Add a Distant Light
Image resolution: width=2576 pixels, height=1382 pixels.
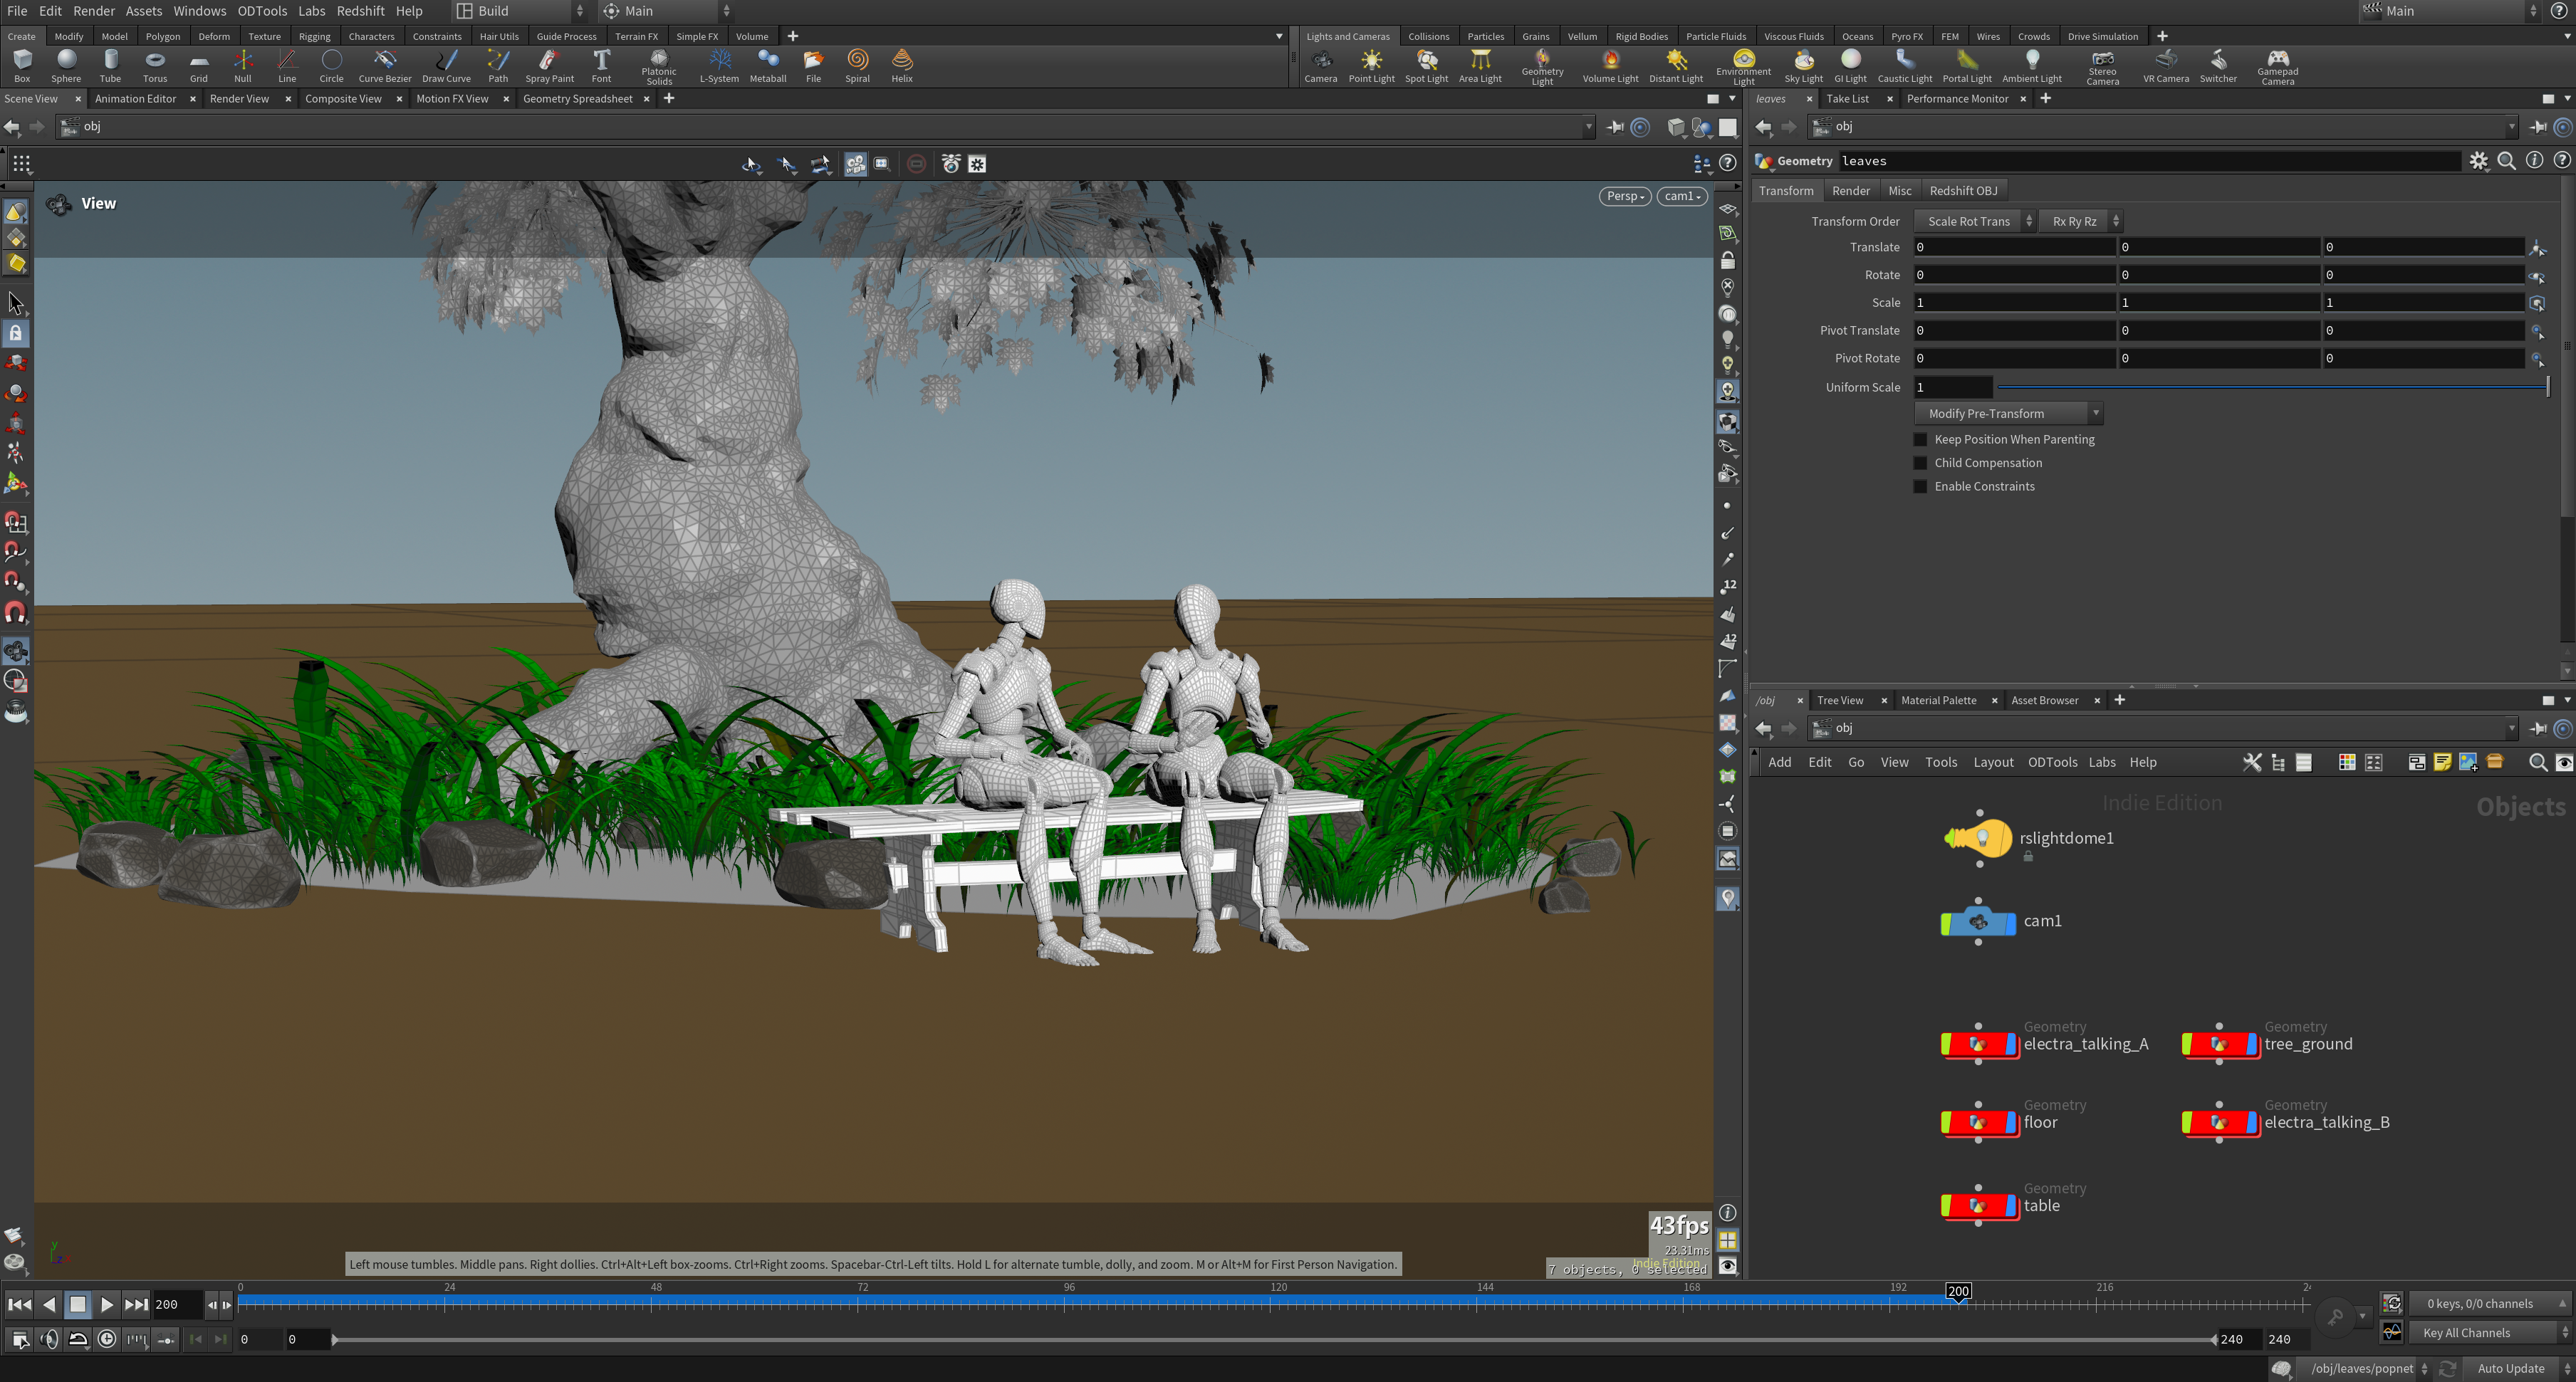click(1676, 66)
